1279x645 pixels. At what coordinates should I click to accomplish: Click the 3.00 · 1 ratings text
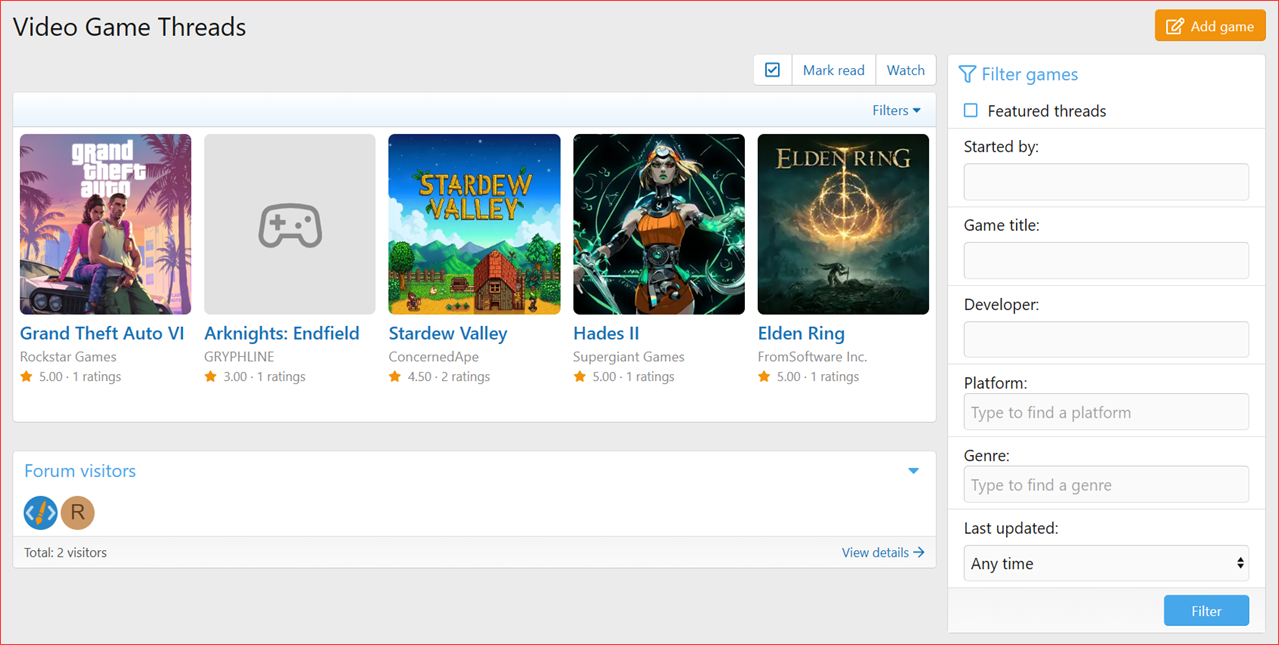(264, 377)
